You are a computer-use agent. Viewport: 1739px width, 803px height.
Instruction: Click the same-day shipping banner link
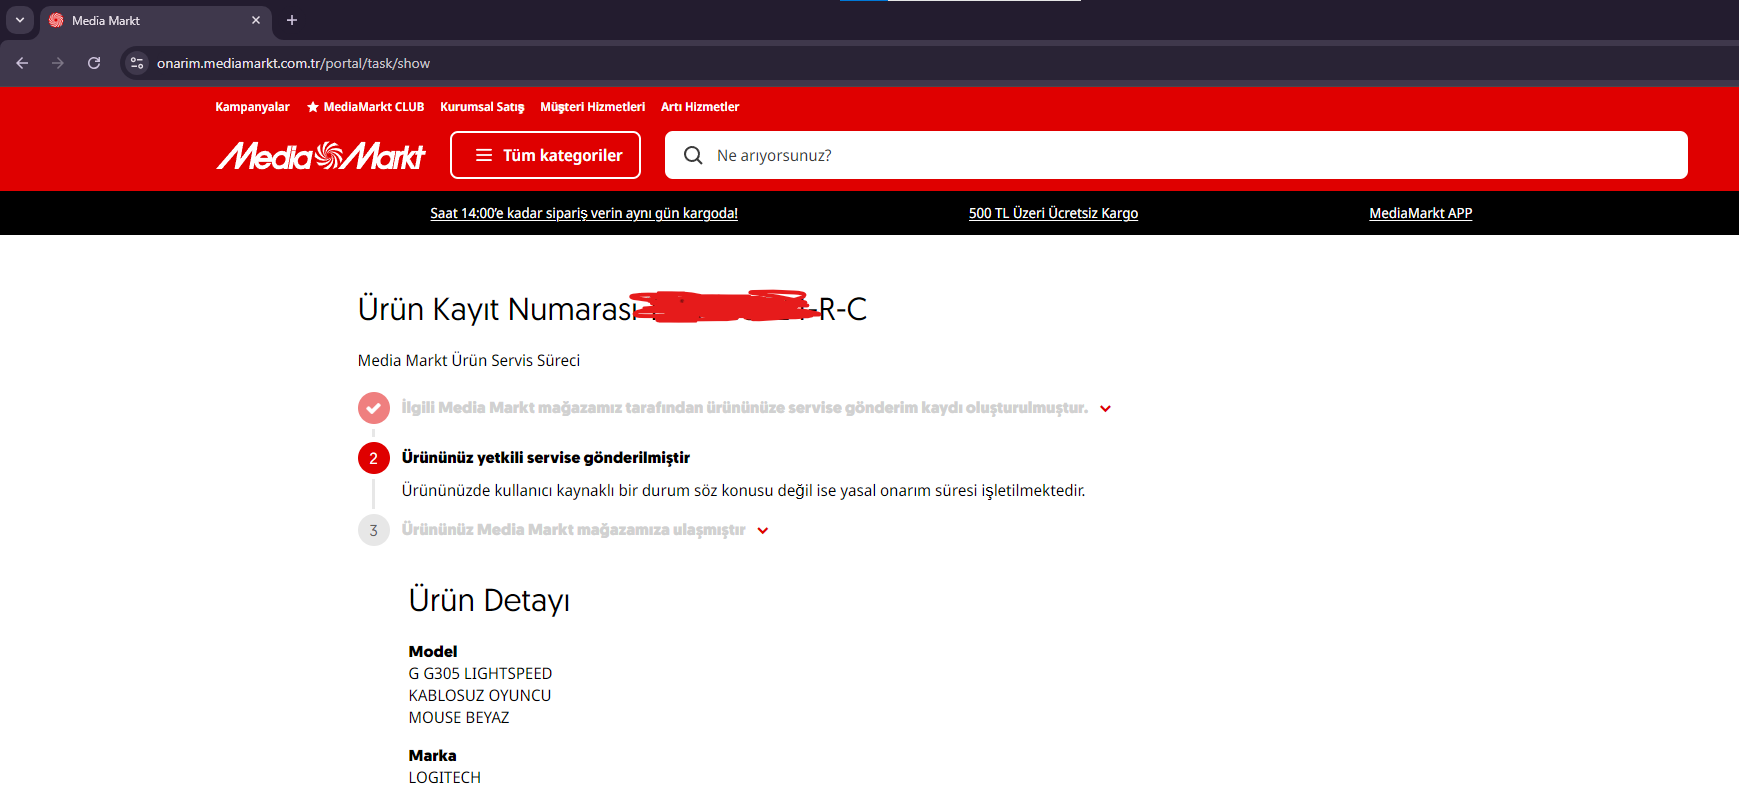584,213
